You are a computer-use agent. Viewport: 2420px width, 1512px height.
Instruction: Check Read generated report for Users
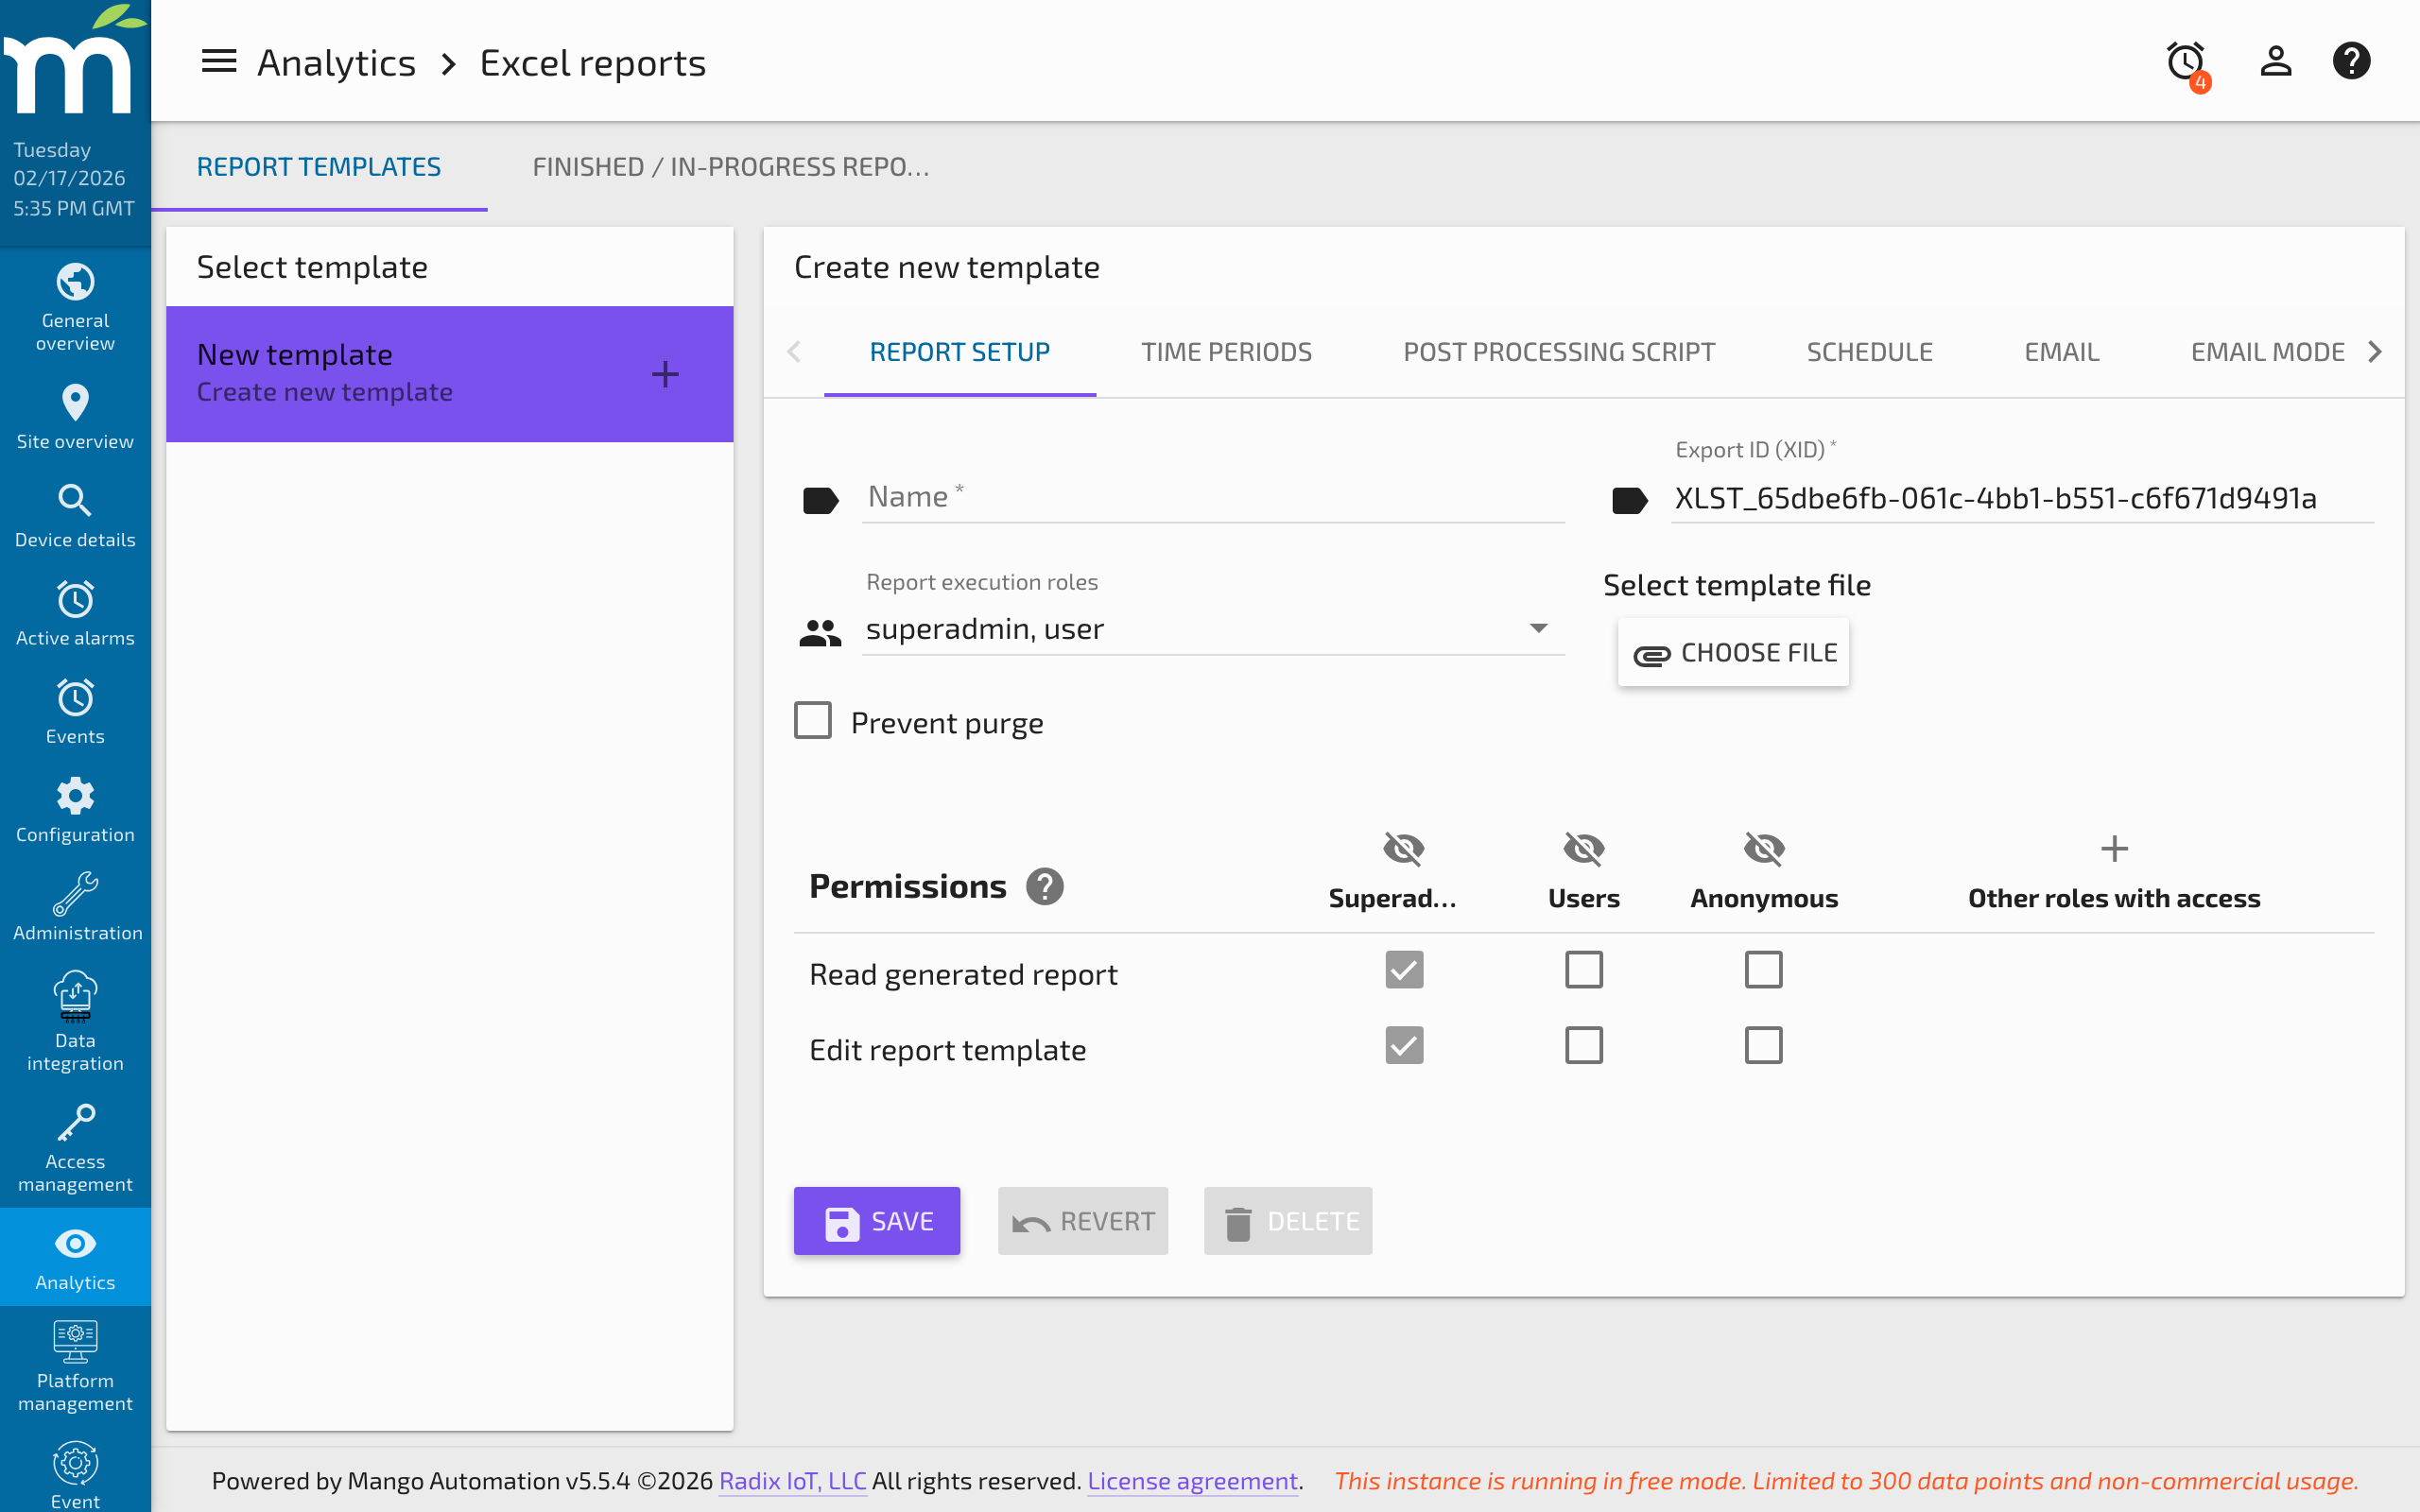(x=1583, y=969)
